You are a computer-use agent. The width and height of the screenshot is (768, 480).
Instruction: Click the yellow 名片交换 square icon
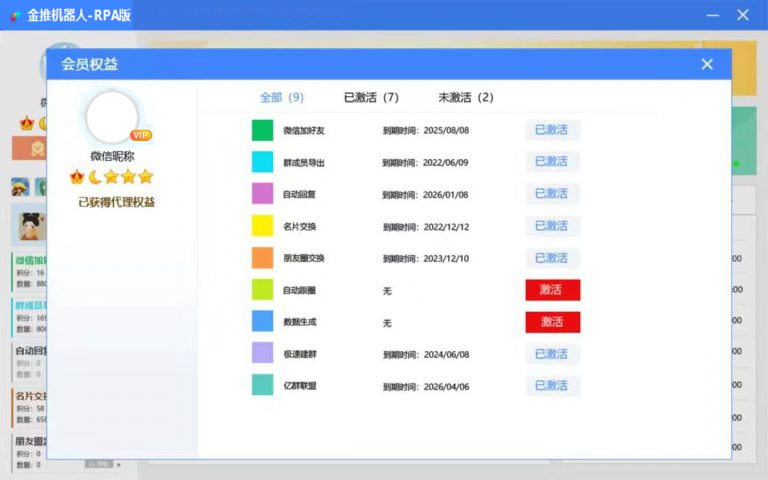pyautogui.click(x=263, y=226)
